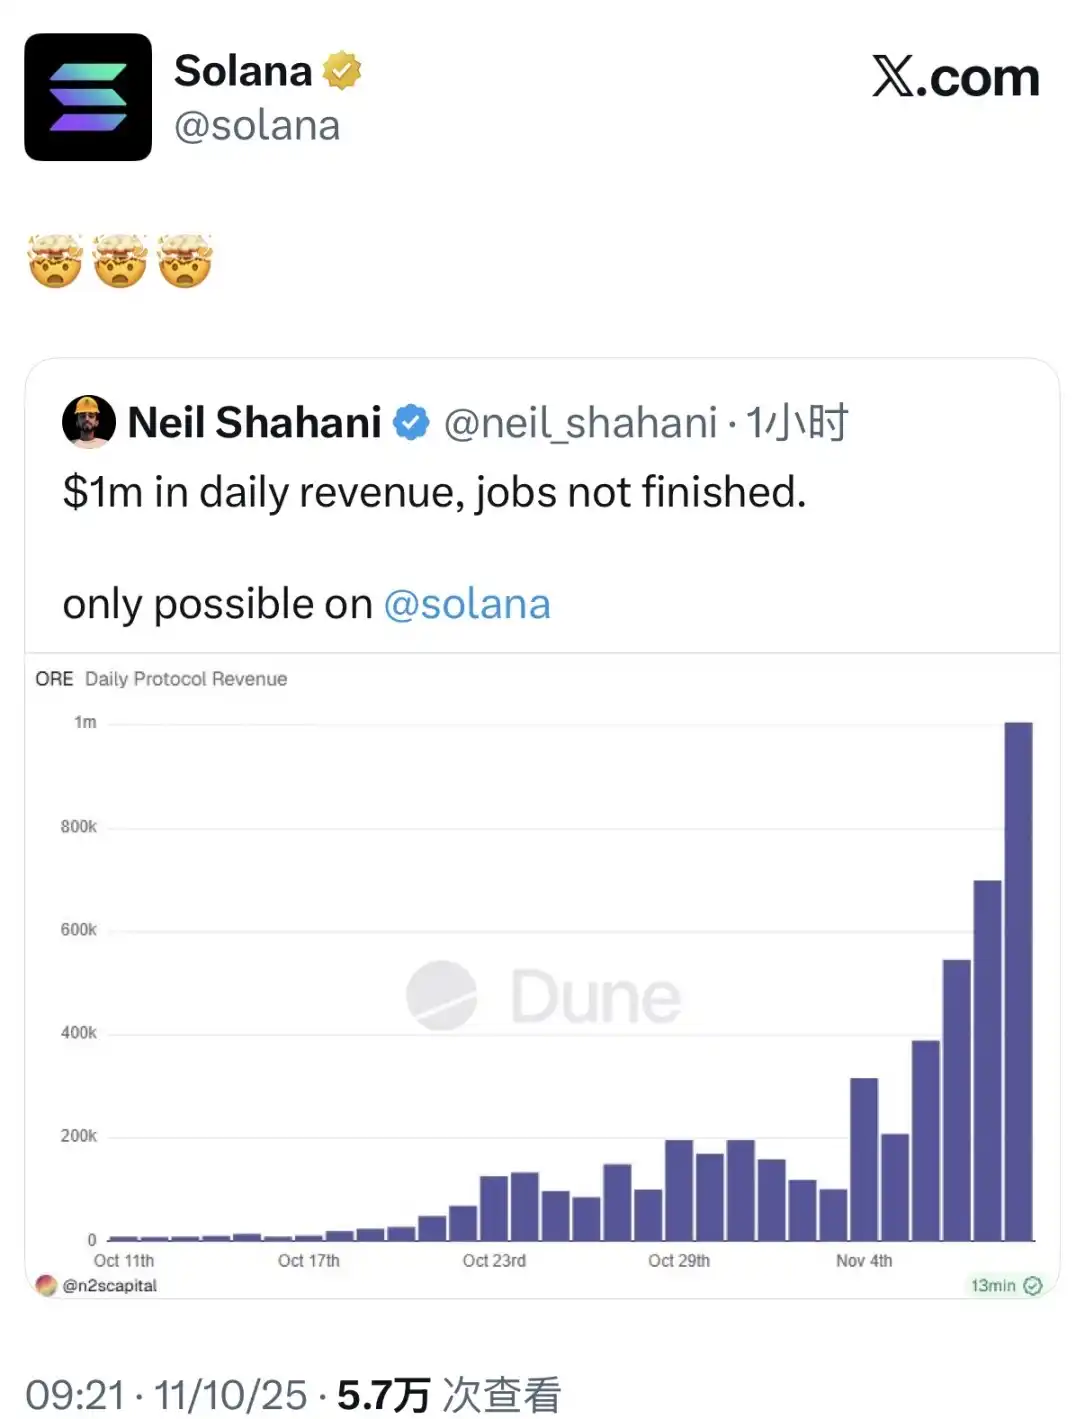Click the third exploding head emoji

point(184,261)
